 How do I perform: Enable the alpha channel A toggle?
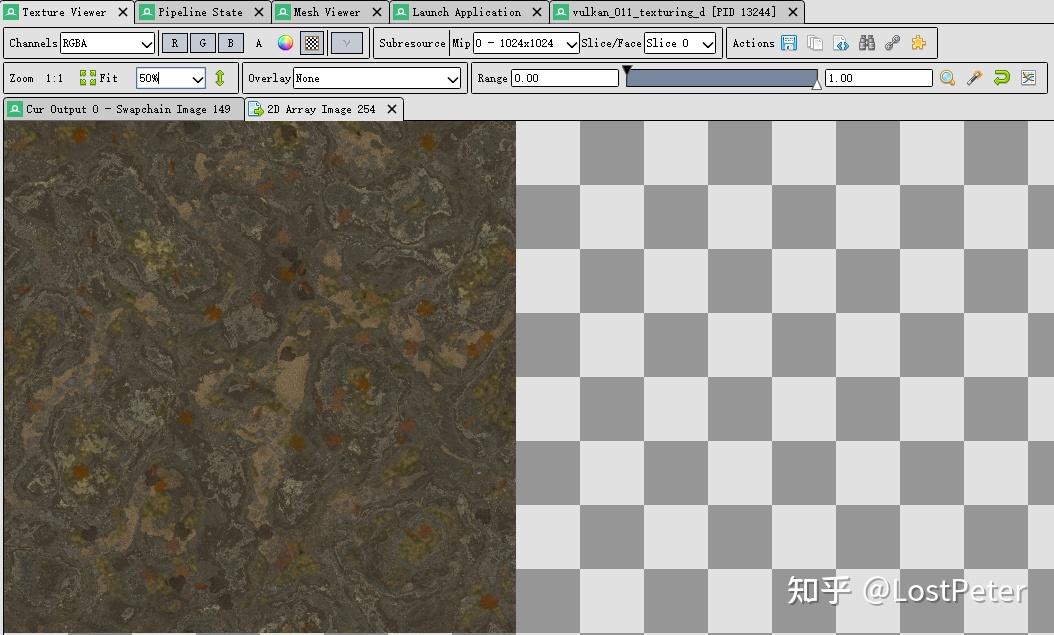(259, 43)
